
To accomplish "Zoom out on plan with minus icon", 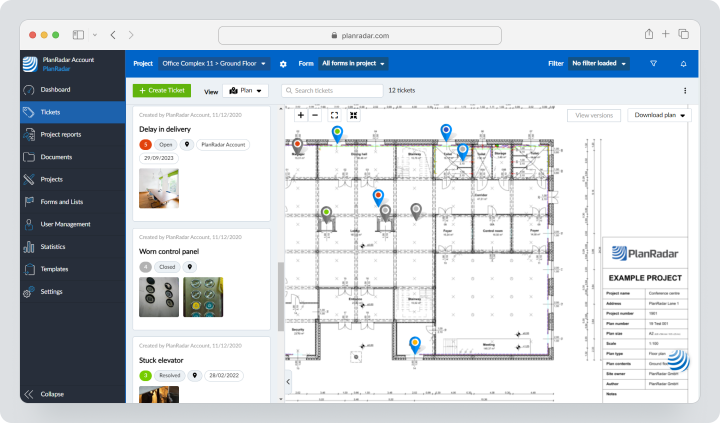I will [315, 115].
